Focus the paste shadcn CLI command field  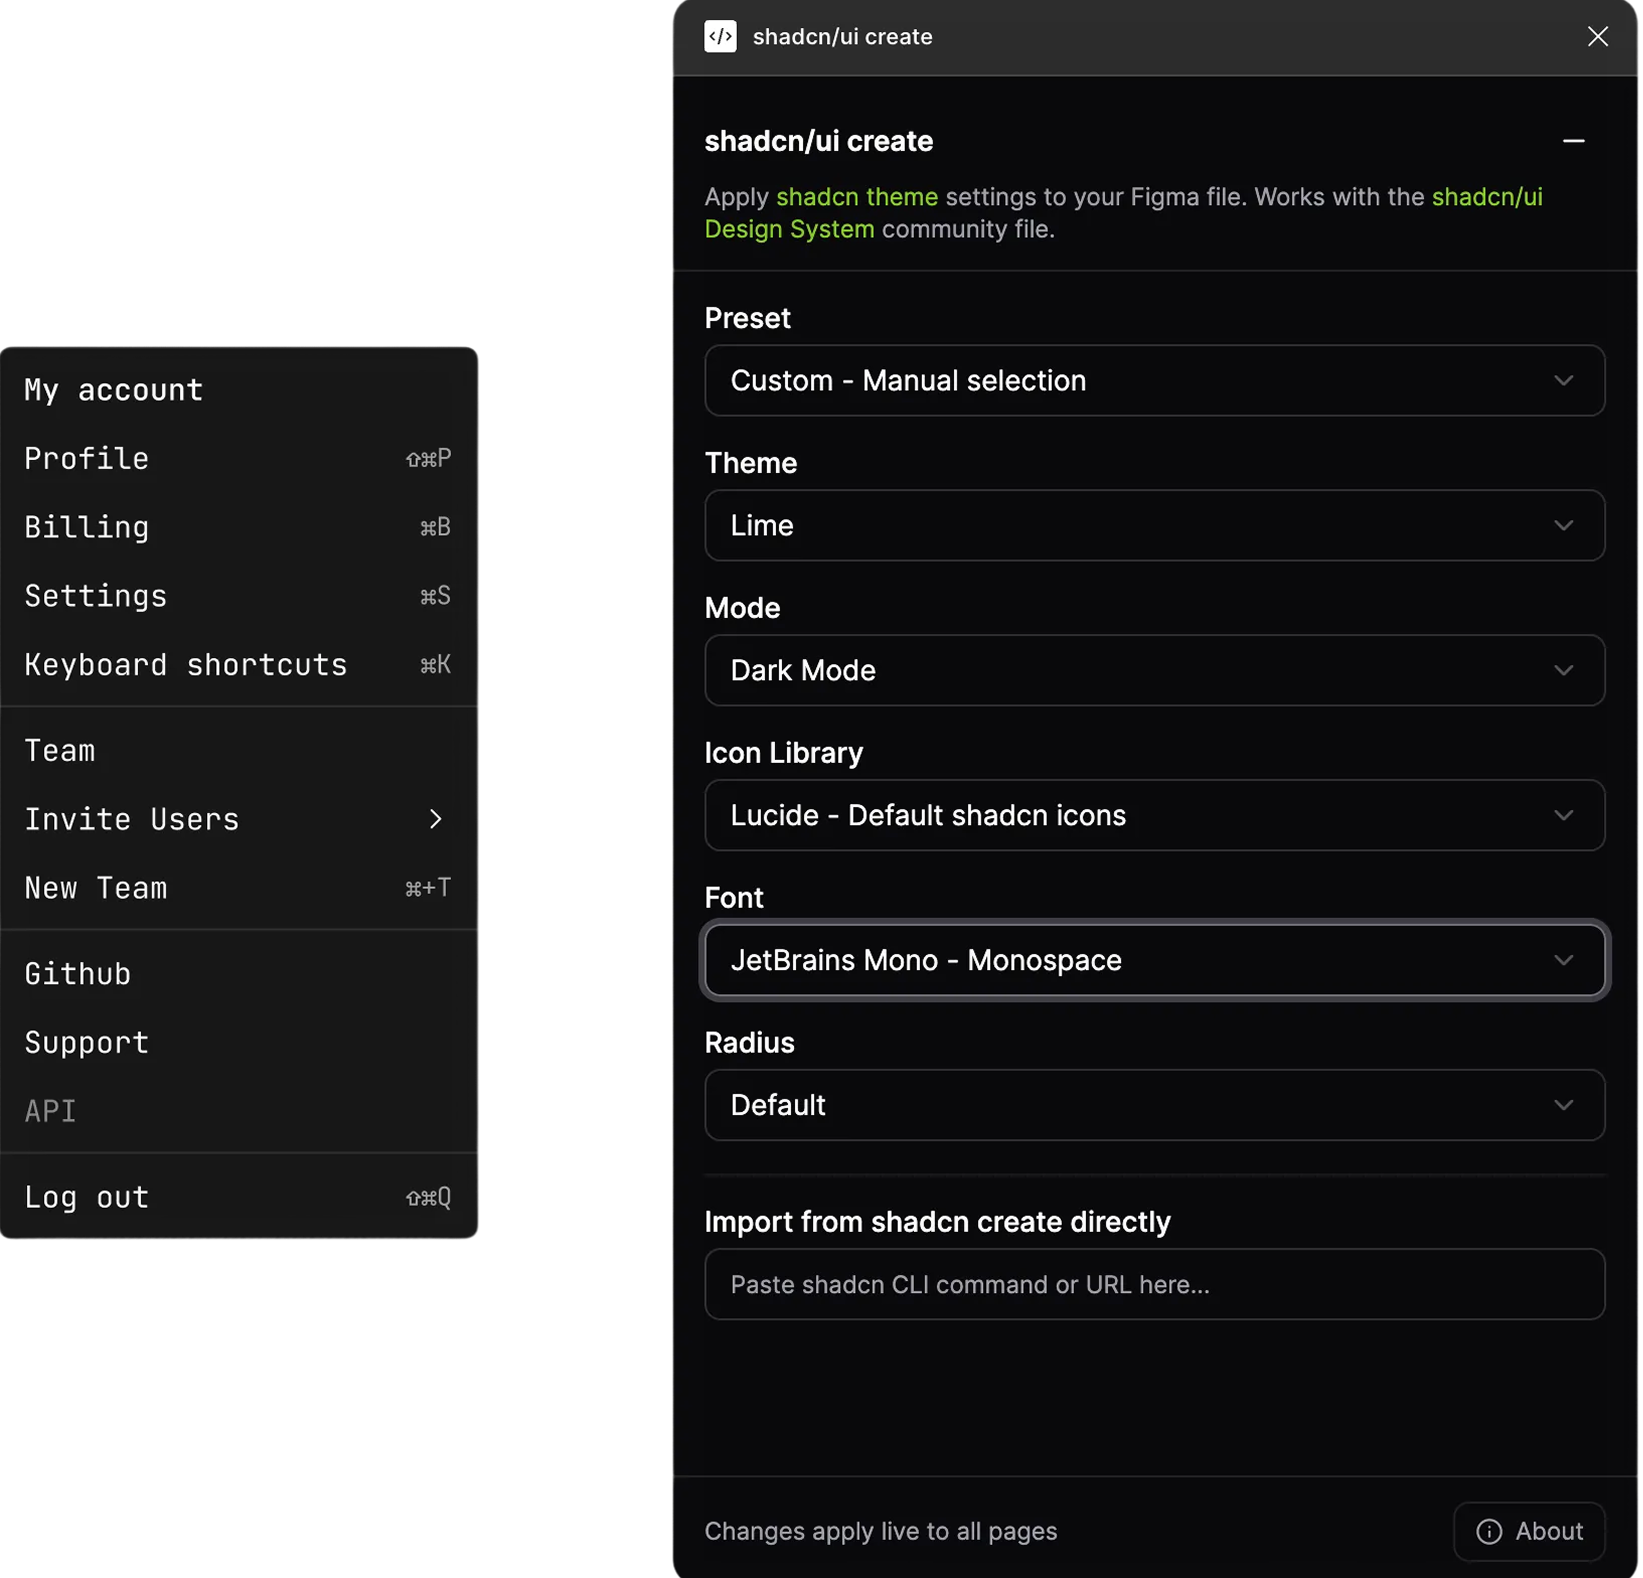click(1154, 1285)
